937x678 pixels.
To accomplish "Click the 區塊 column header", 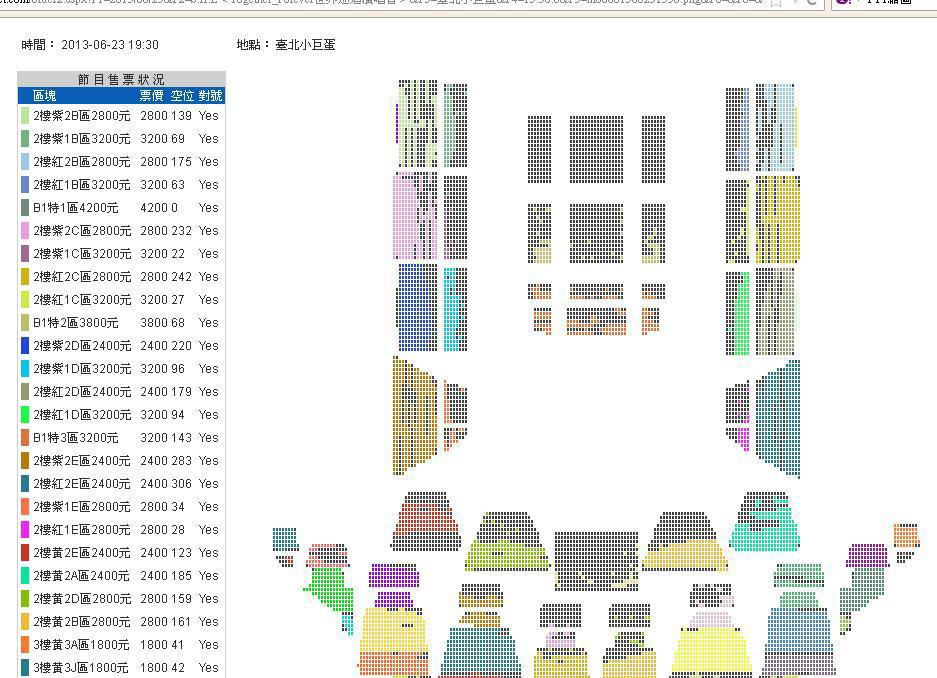I will tap(45, 96).
